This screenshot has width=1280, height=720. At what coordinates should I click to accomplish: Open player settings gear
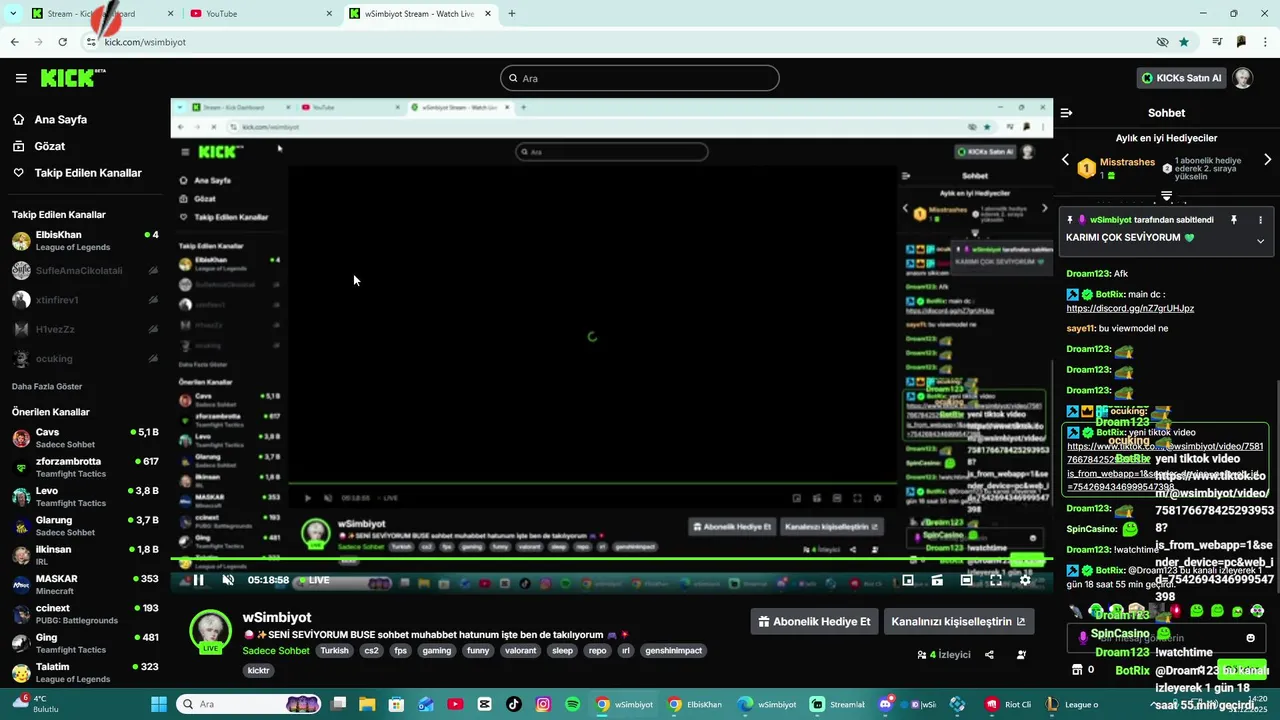(1025, 580)
